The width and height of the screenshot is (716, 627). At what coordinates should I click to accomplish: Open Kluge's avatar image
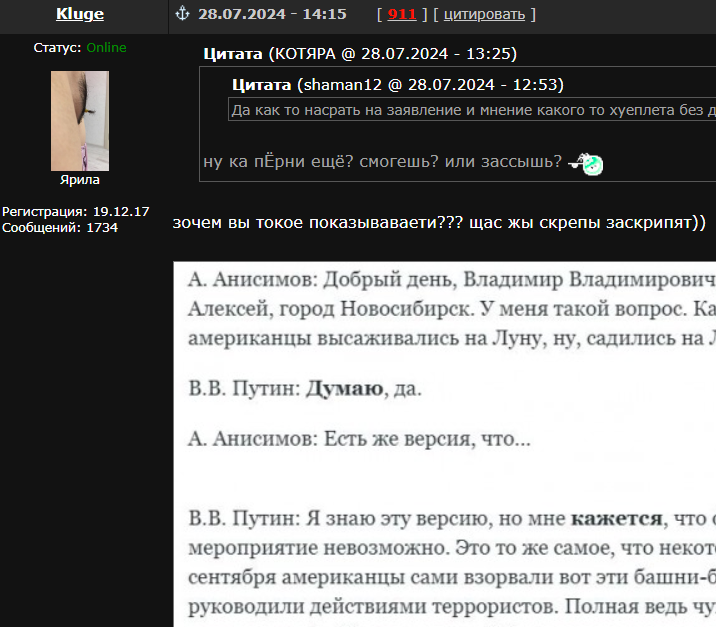pyautogui.click(x=80, y=121)
